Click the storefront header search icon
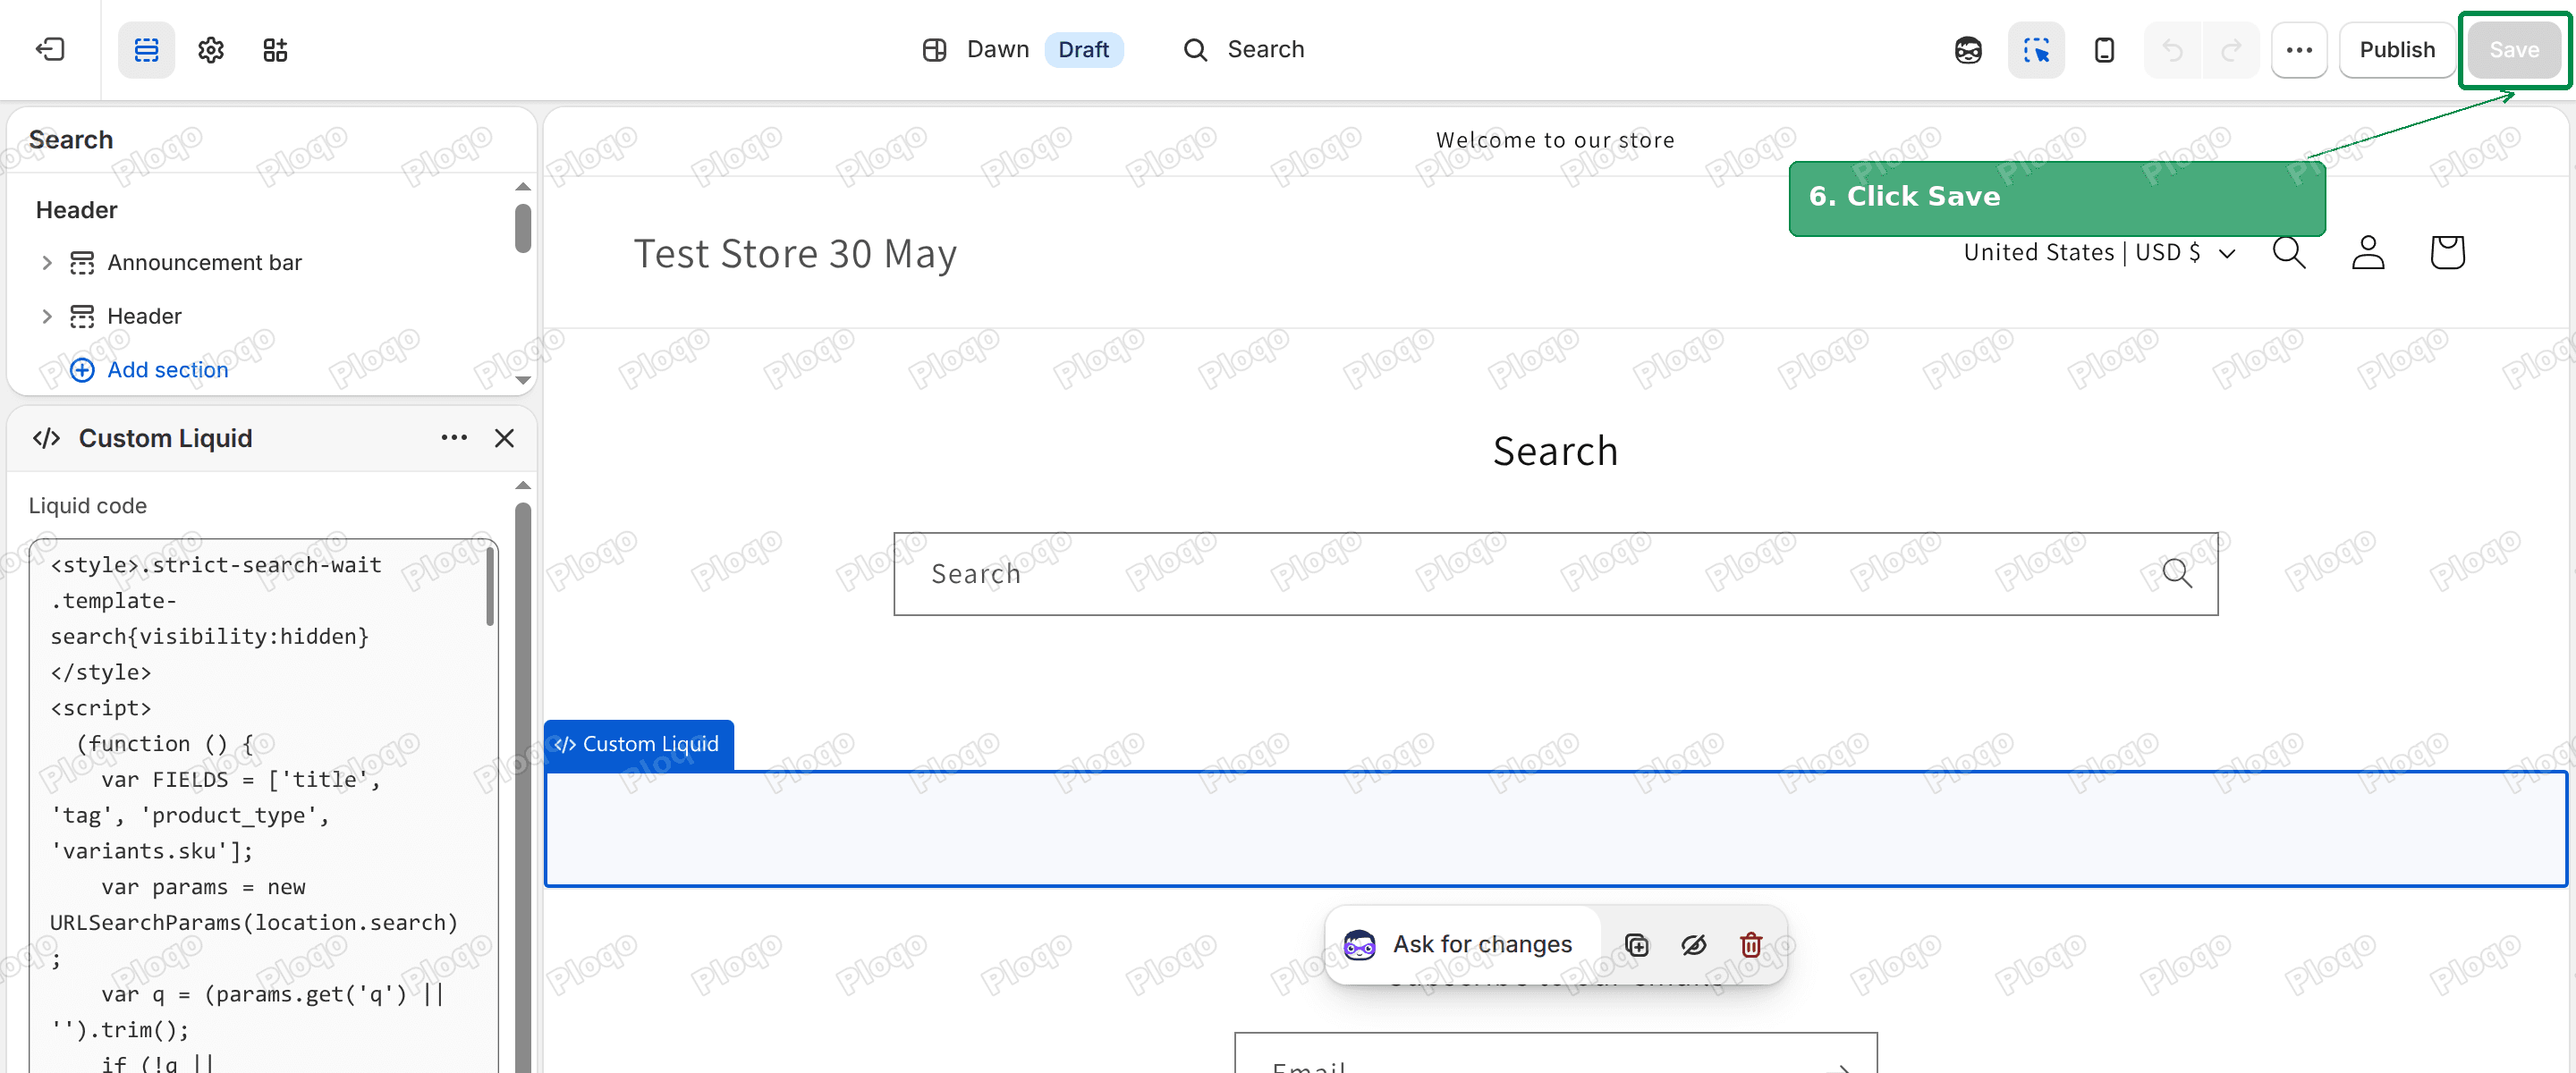This screenshot has height=1073, width=2576. (x=2288, y=252)
